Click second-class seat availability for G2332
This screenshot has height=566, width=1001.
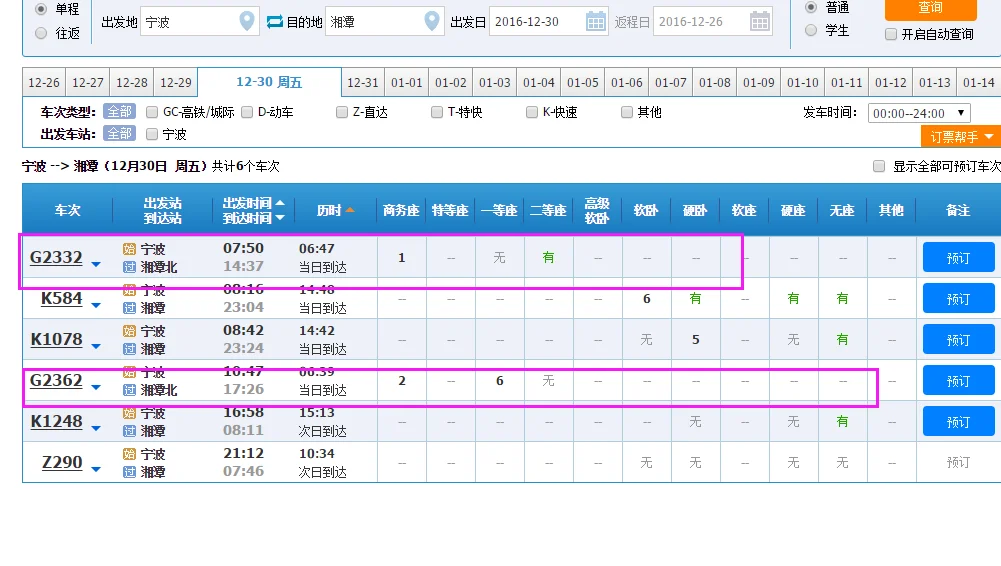pyautogui.click(x=548, y=258)
